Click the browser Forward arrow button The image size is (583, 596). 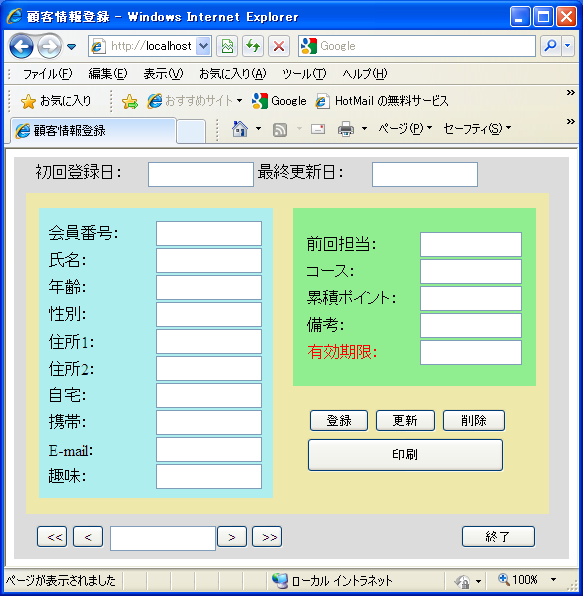coord(49,46)
